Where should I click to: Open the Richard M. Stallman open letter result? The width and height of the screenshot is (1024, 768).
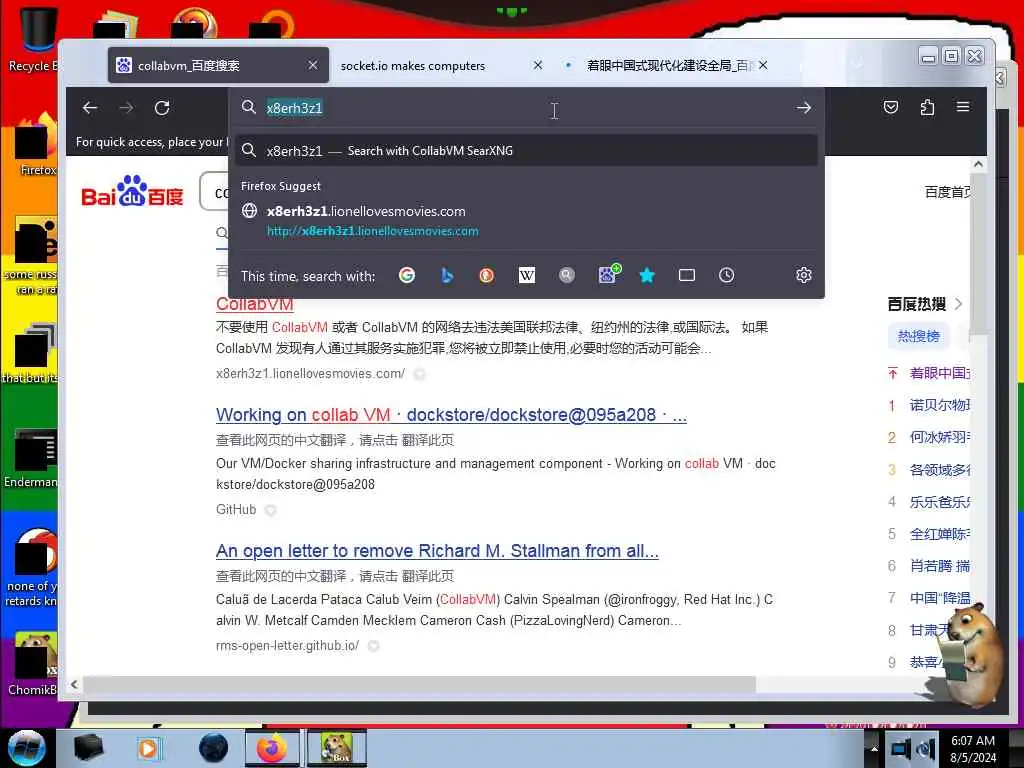pyautogui.click(x=437, y=551)
